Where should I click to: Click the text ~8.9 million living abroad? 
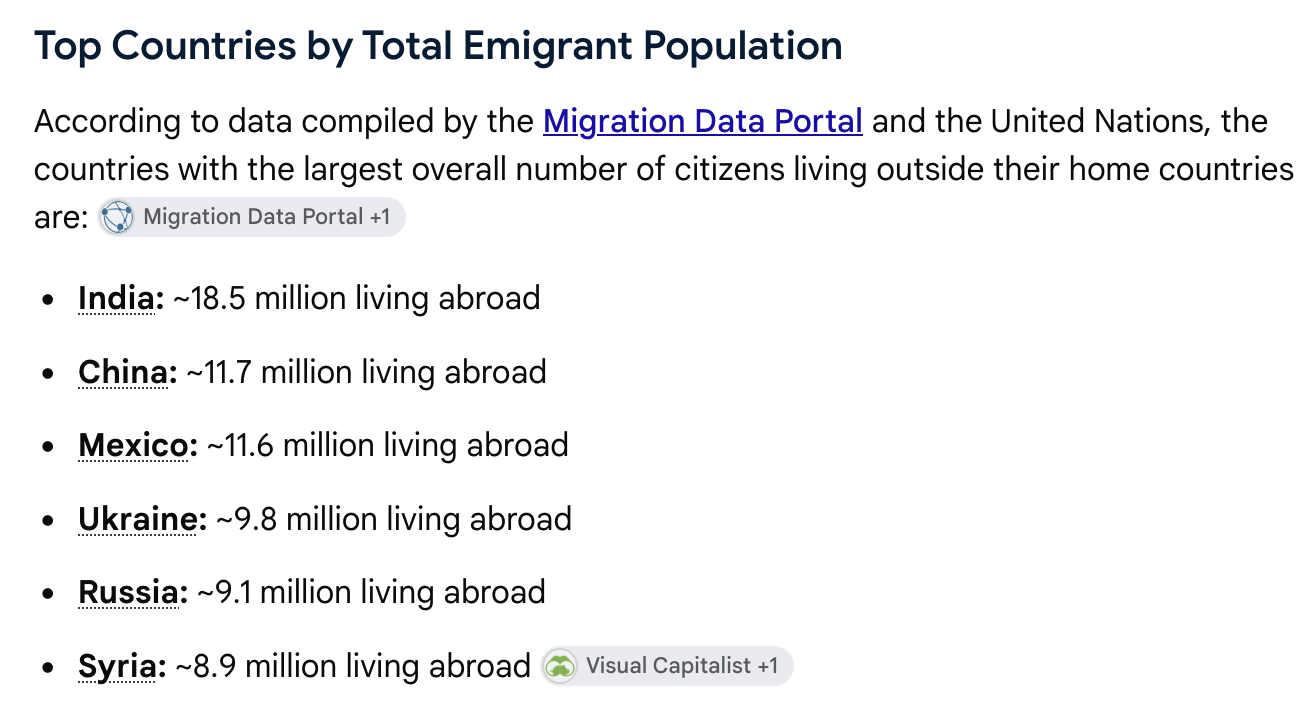[x=353, y=666]
